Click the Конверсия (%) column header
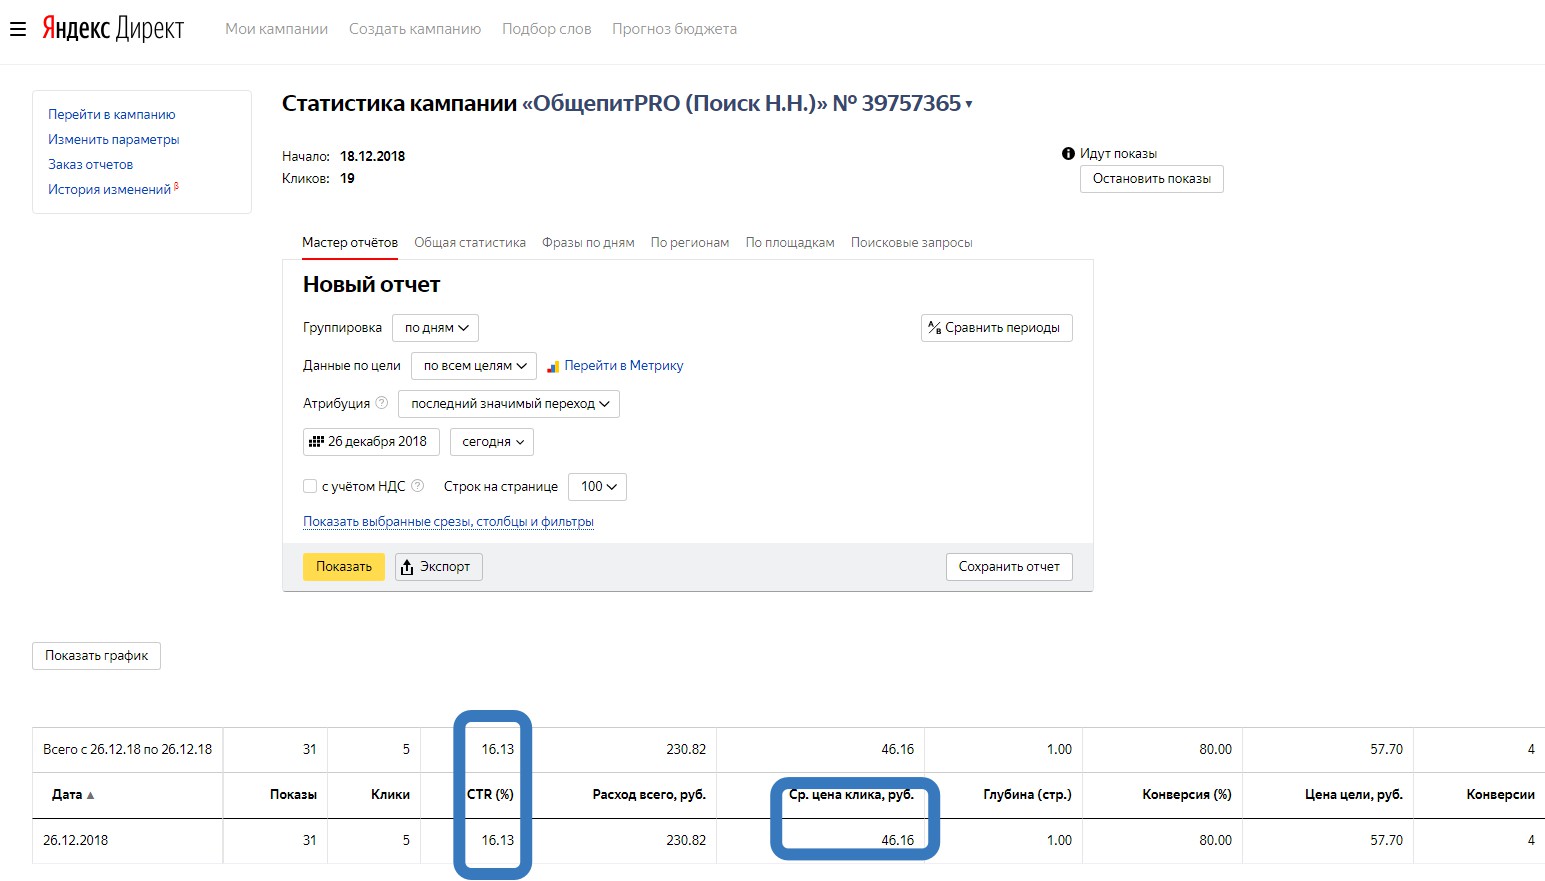 1187,795
